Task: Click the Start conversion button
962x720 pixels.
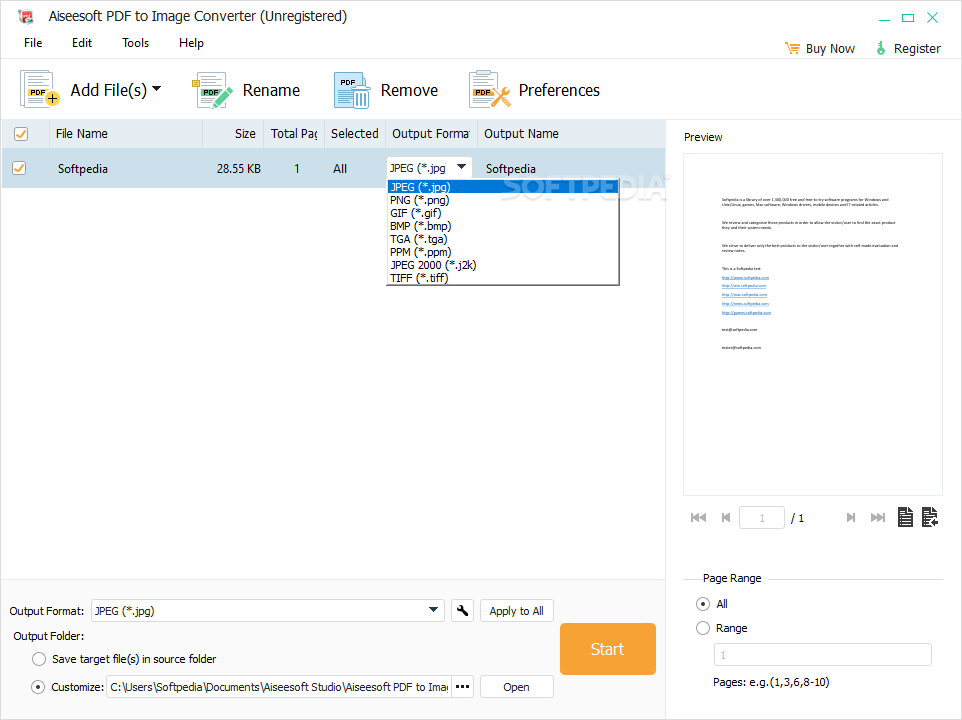Action: tap(608, 649)
